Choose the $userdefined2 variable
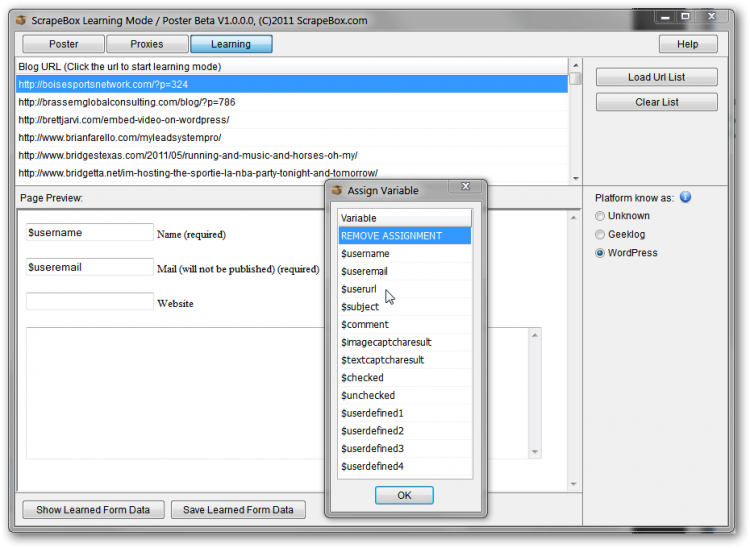This screenshot has height=548, width=750. 405,430
